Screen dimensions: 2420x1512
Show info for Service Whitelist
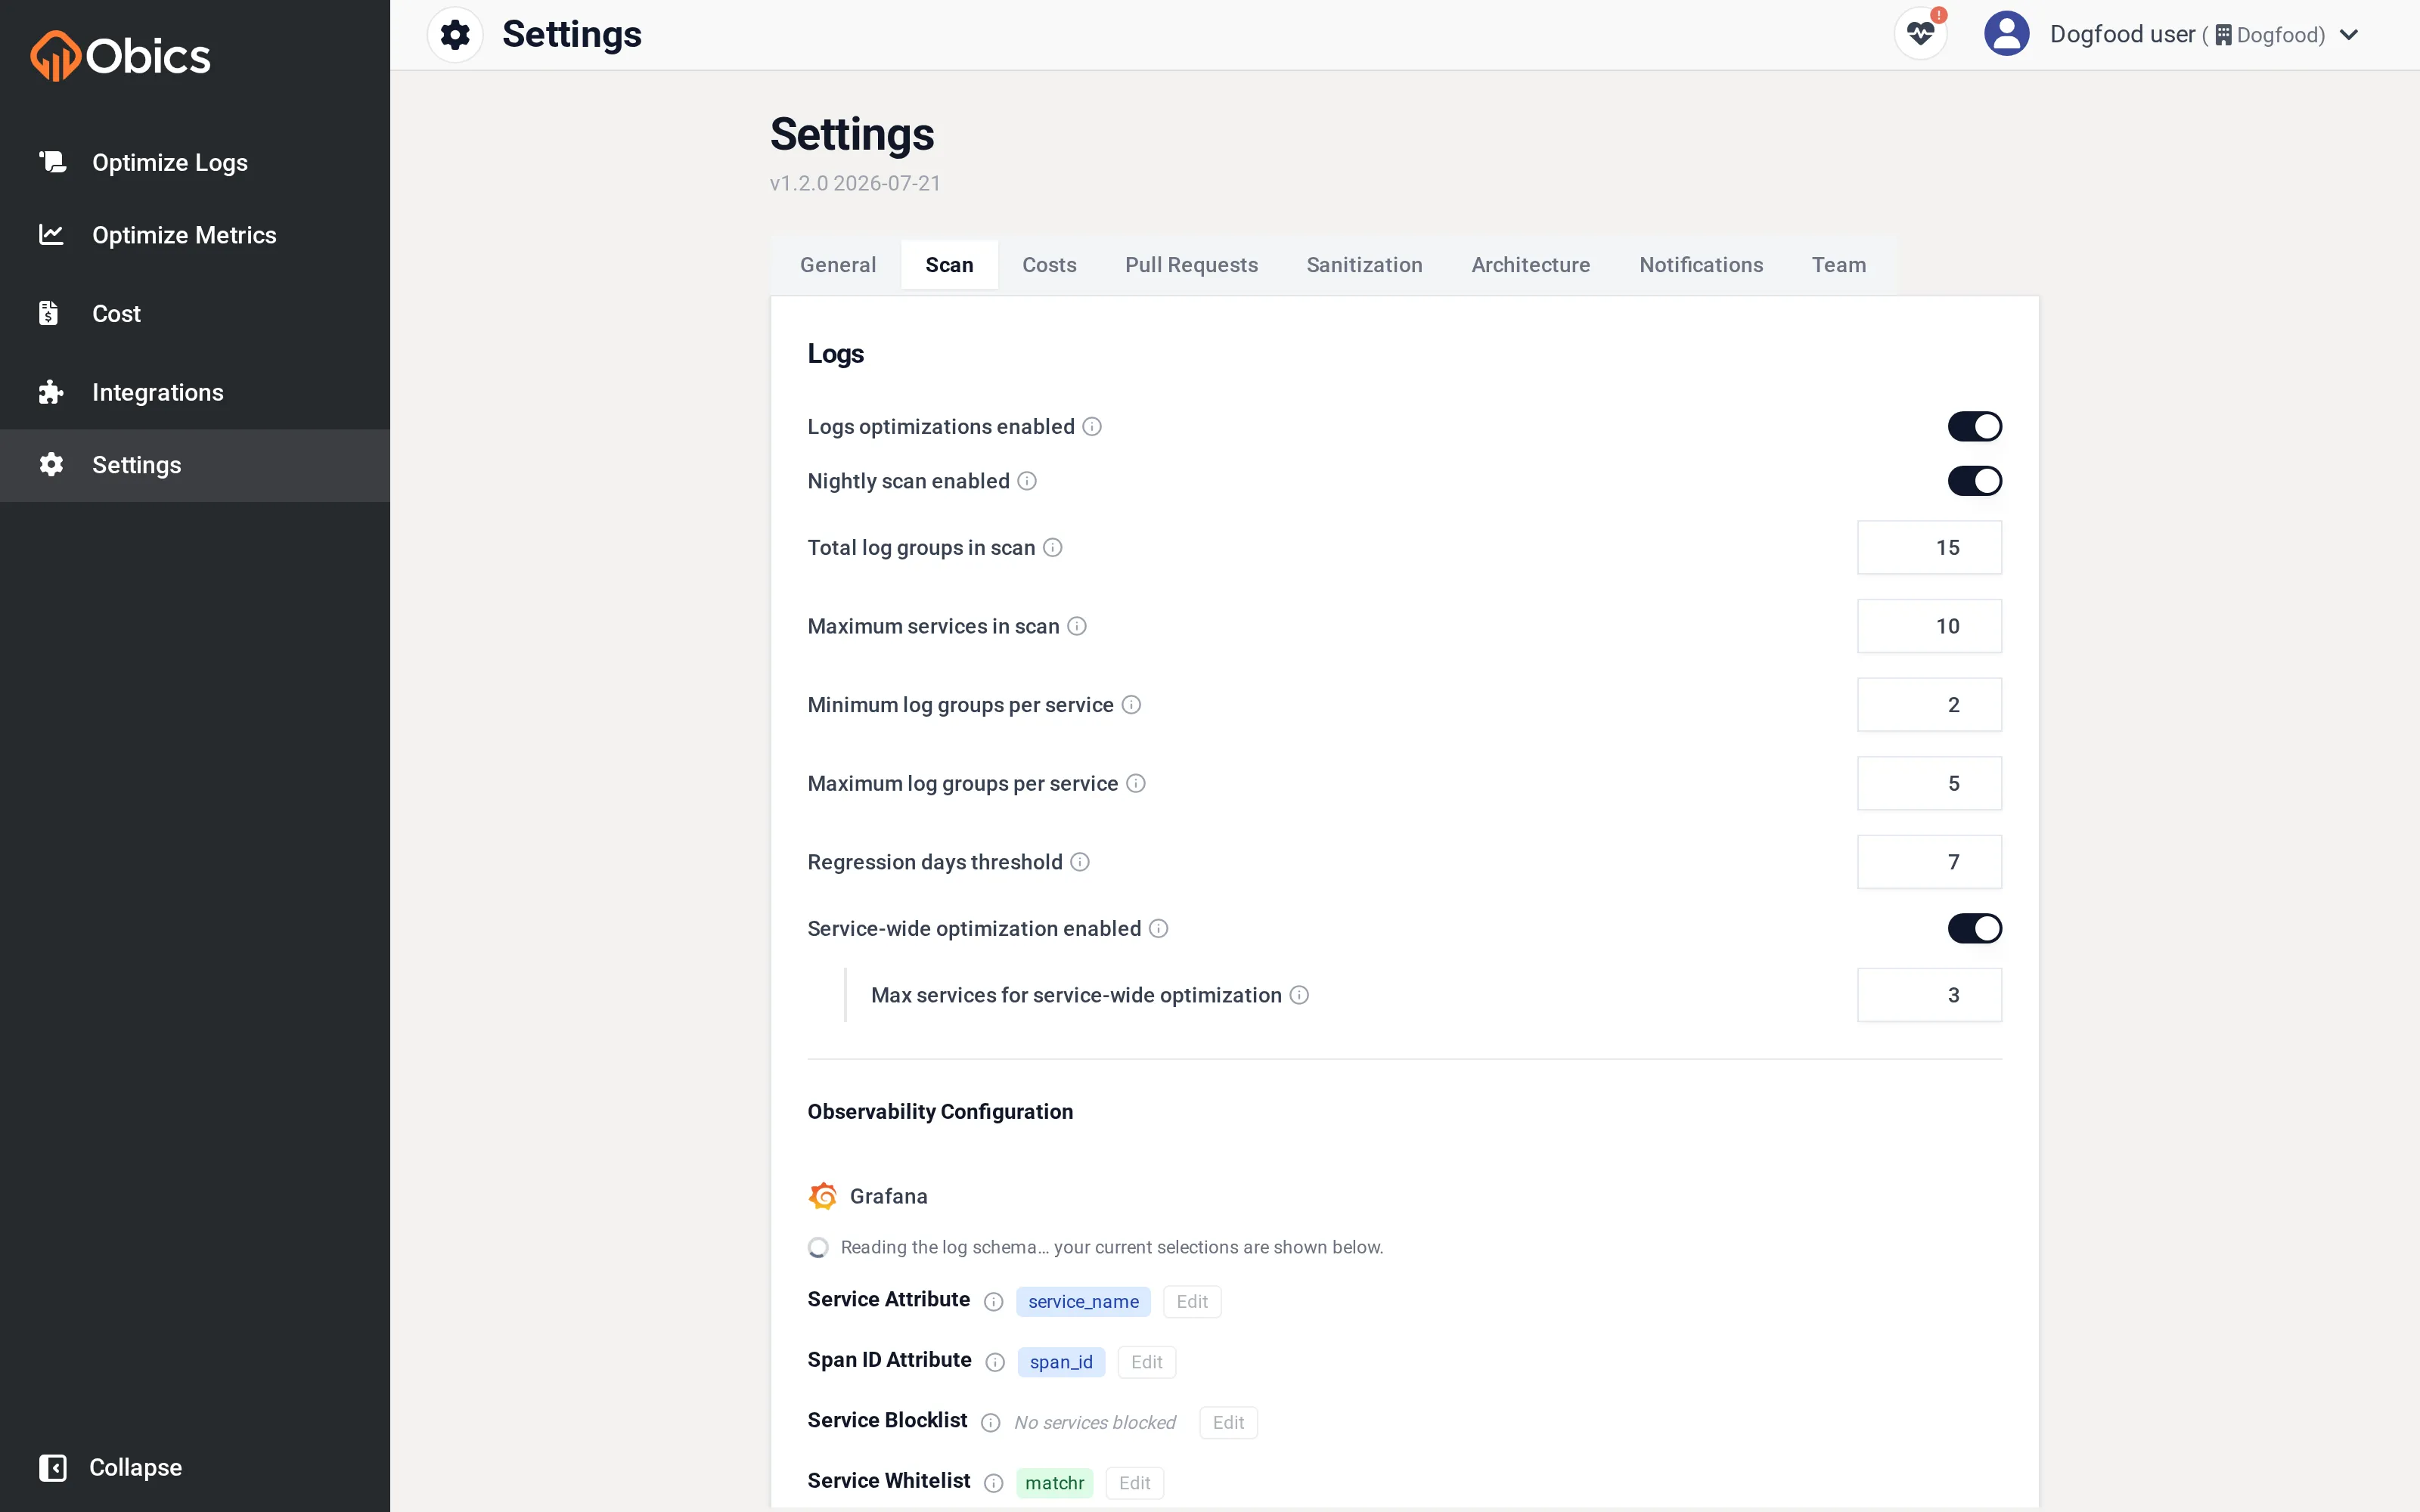993,1483
